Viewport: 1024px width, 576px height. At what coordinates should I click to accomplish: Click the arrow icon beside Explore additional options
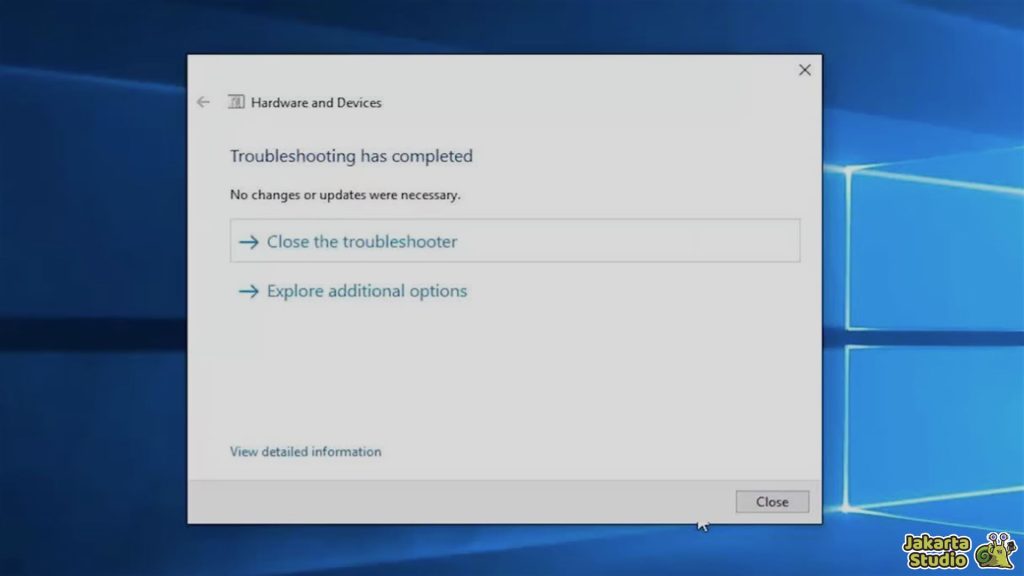pyautogui.click(x=248, y=292)
